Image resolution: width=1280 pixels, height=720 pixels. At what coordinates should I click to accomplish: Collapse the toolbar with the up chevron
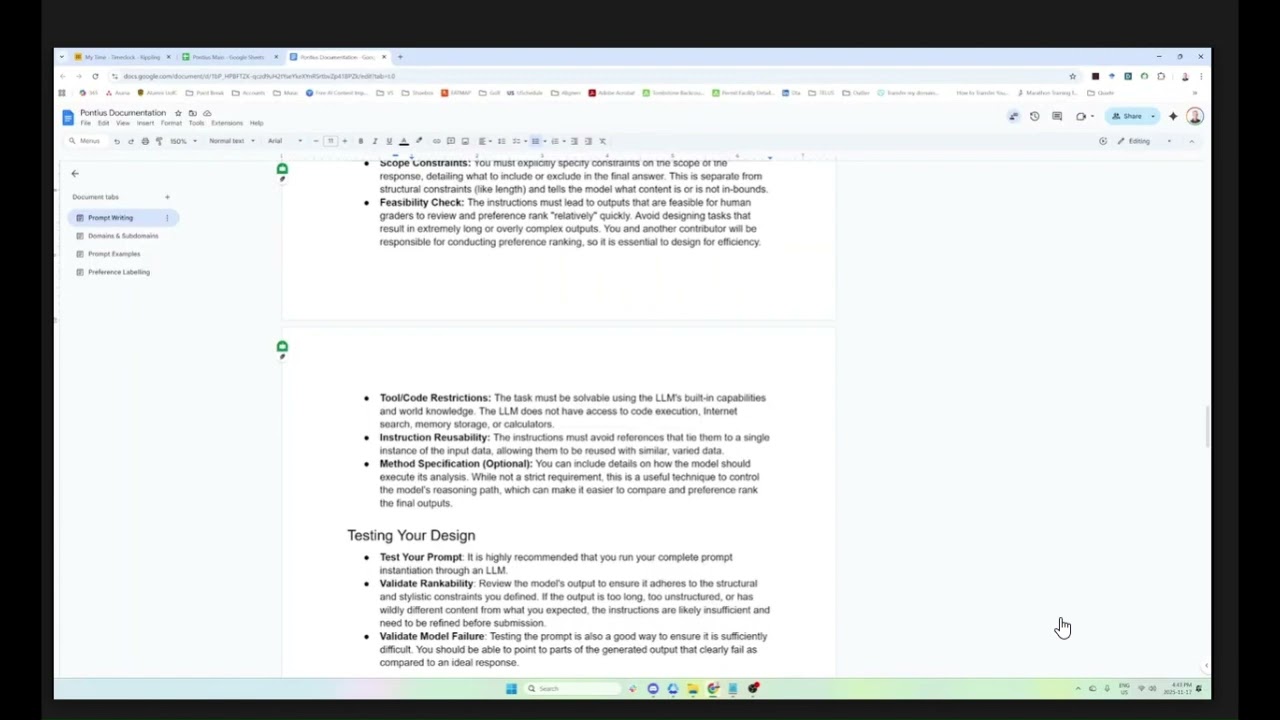[x=1191, y=141]
